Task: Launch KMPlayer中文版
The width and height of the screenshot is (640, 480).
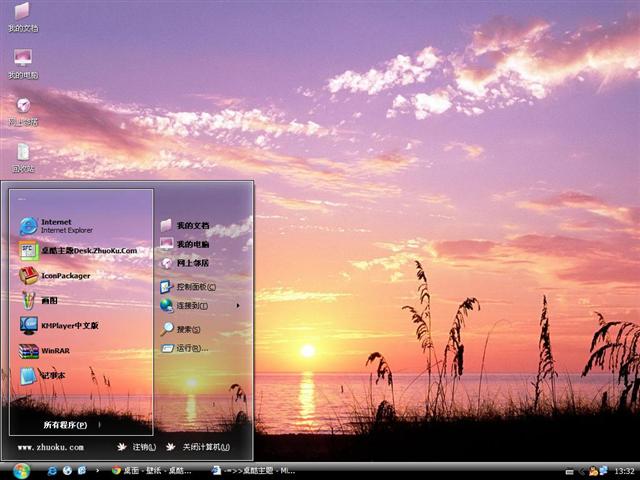Action: [70, 325]
